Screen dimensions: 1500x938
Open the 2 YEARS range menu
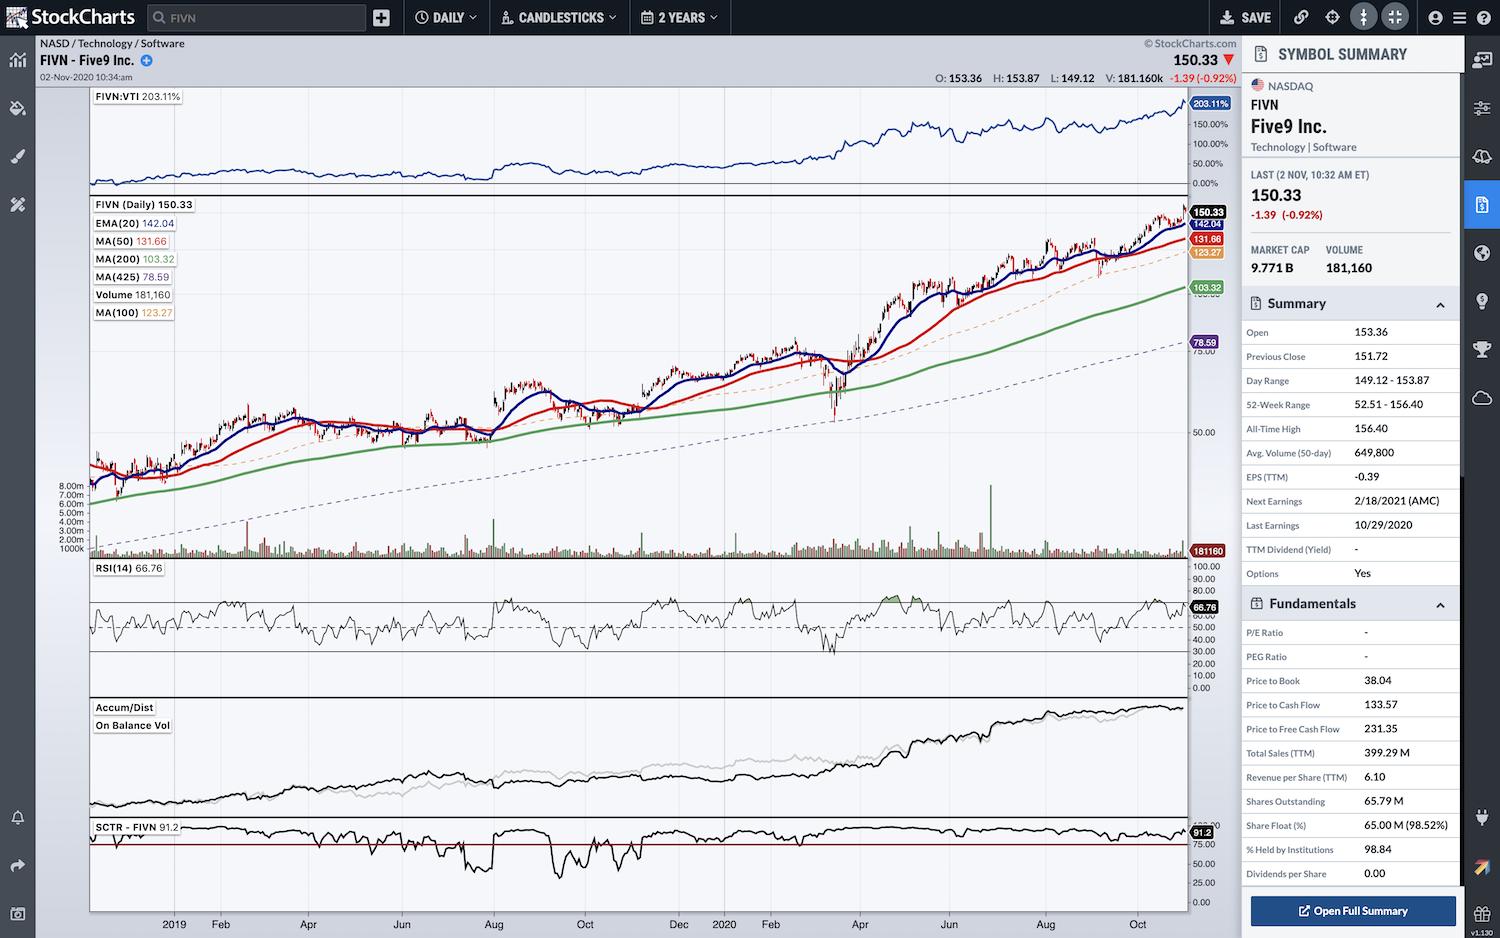679,17
